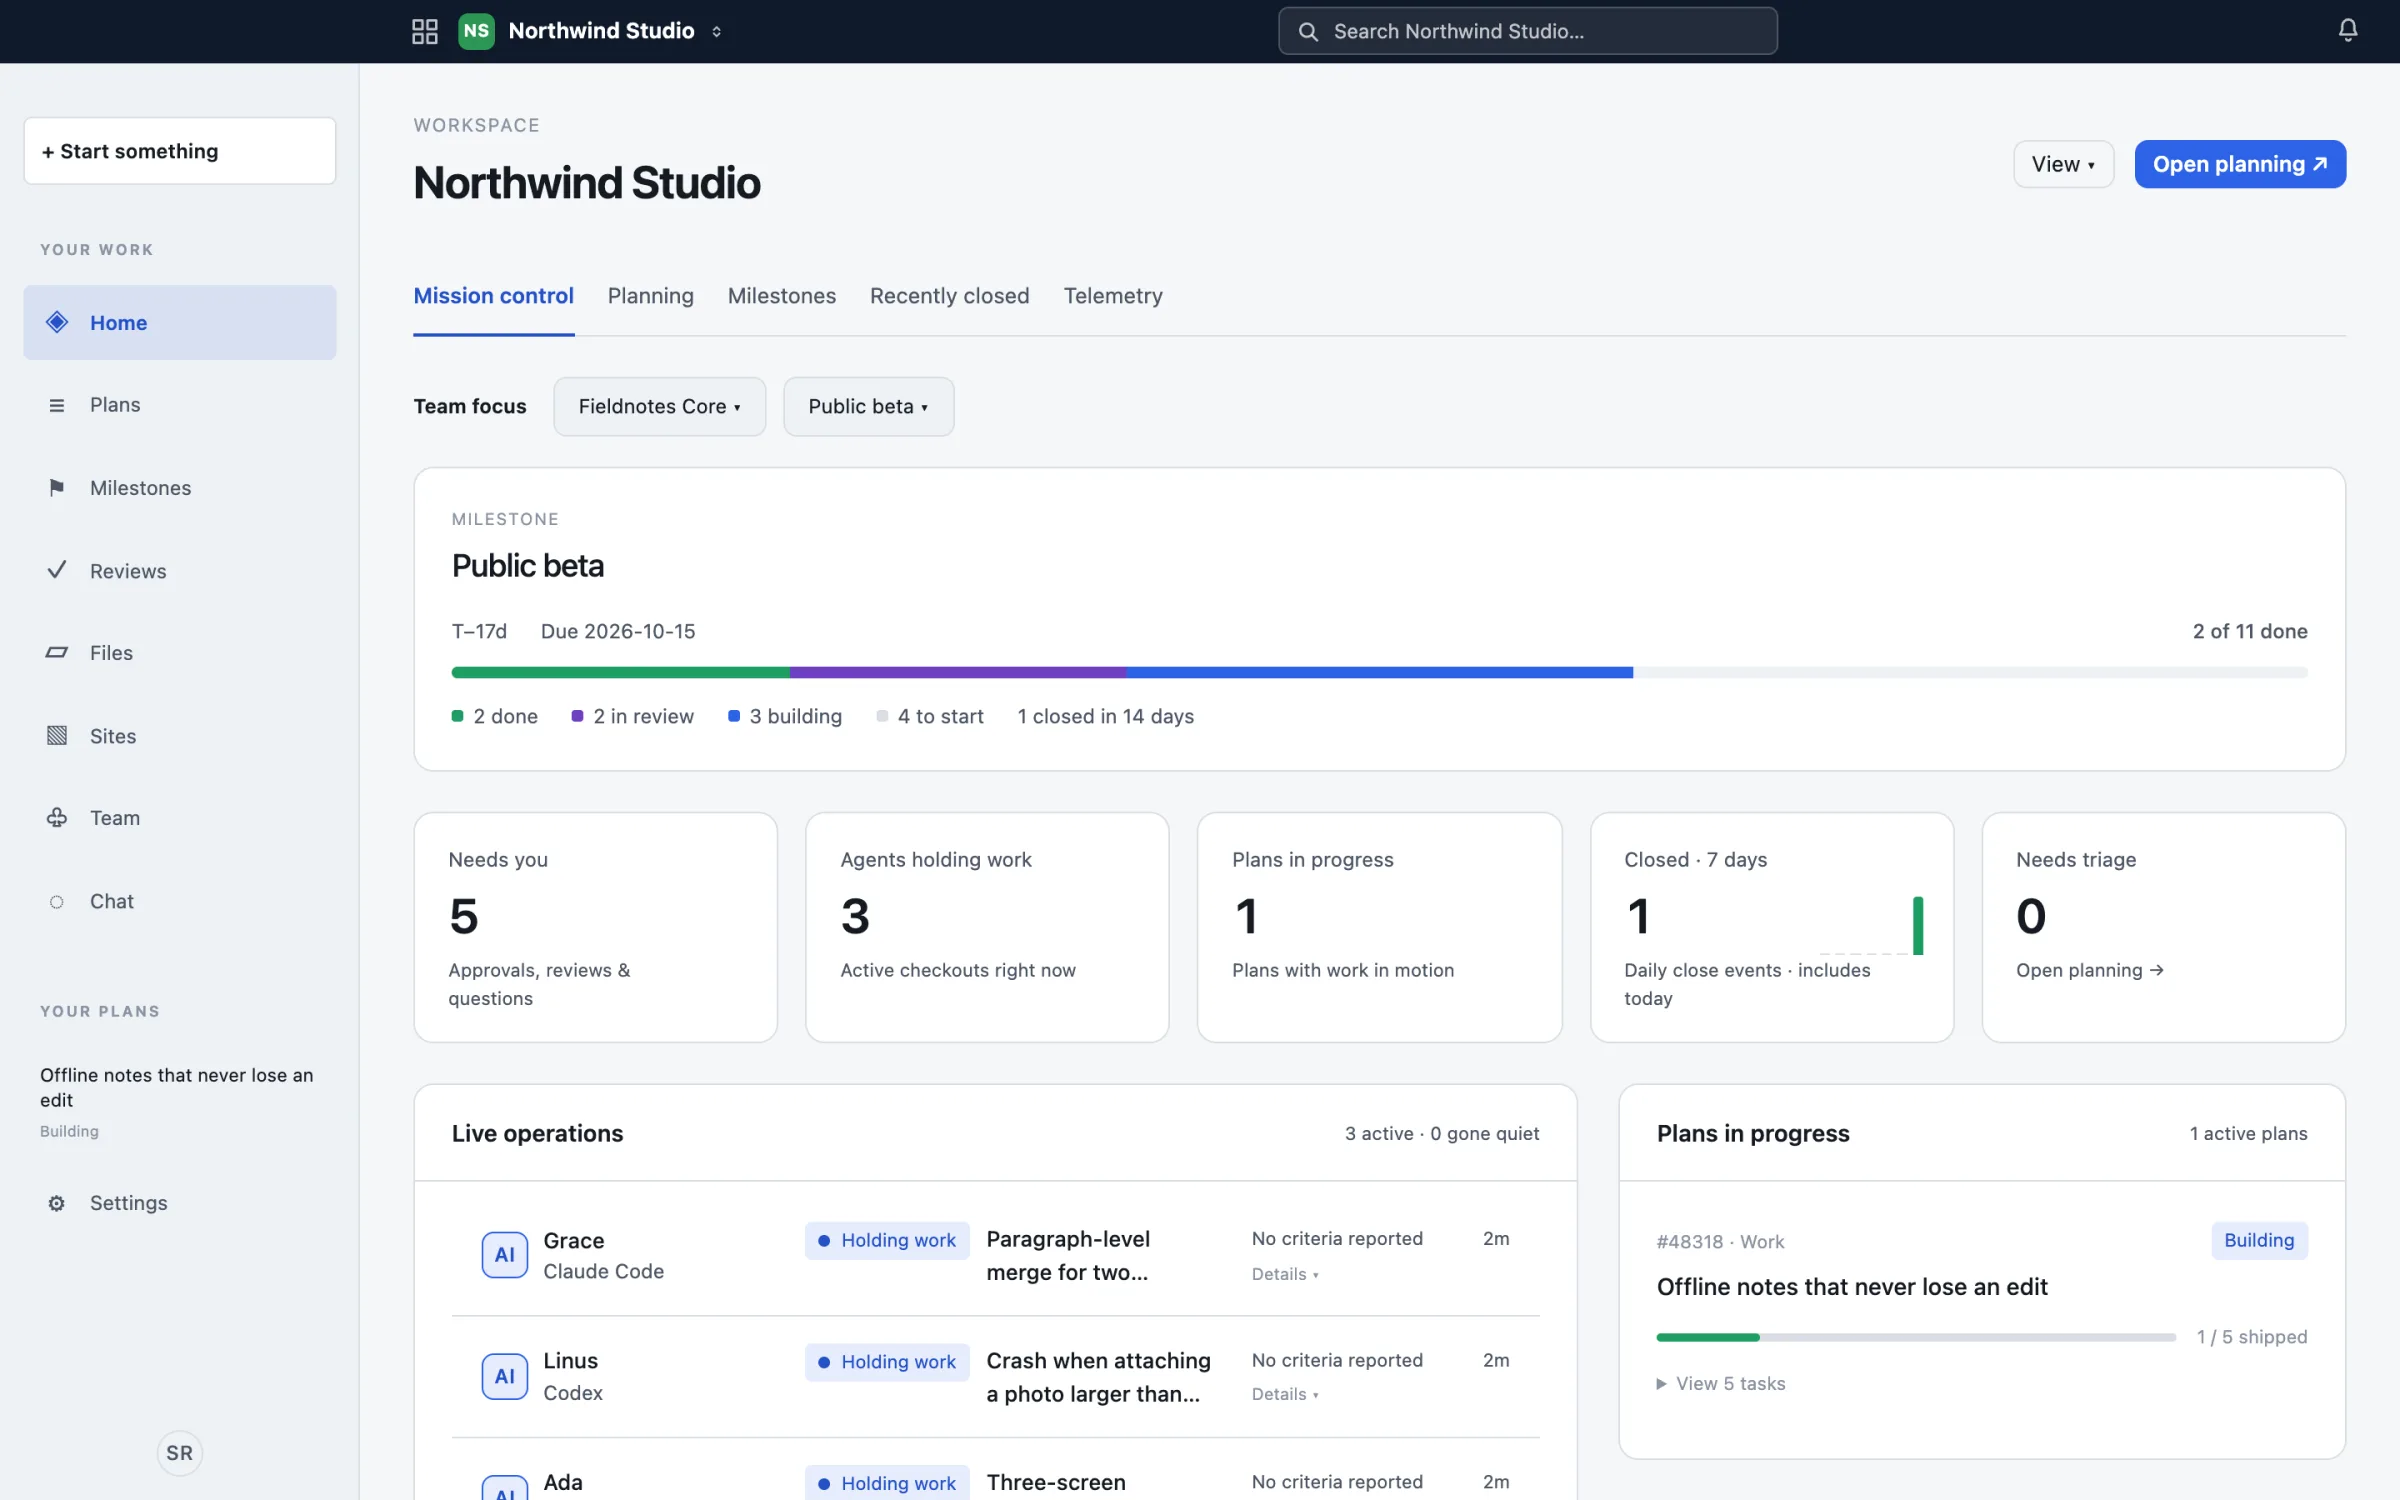Click the green NS workspace logo
2400x1500 pixels.
point(476,31)
